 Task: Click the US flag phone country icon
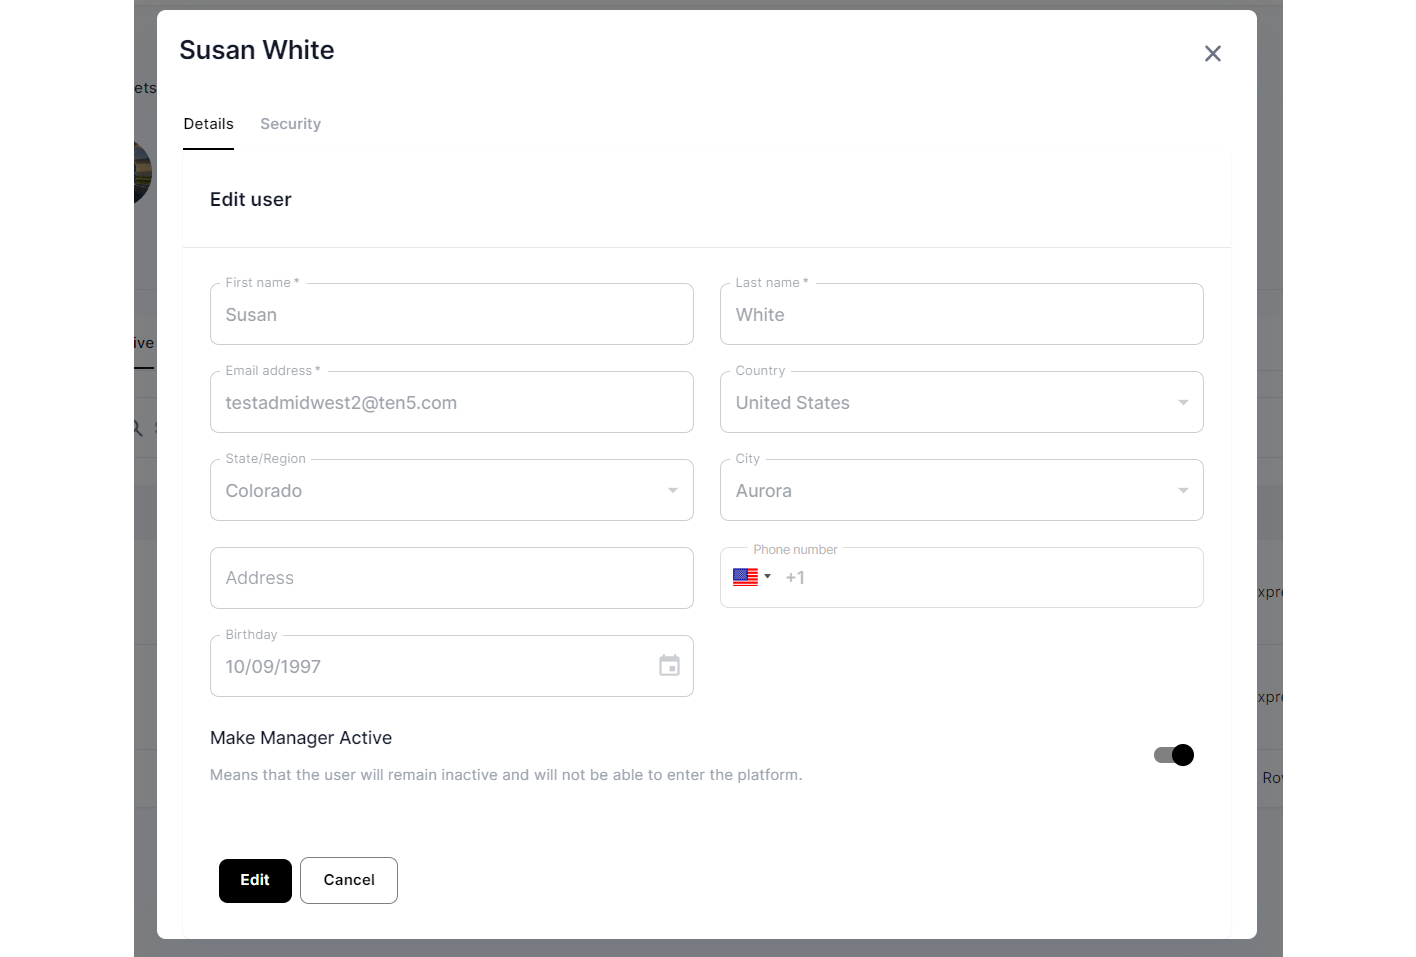pos(745,577)
